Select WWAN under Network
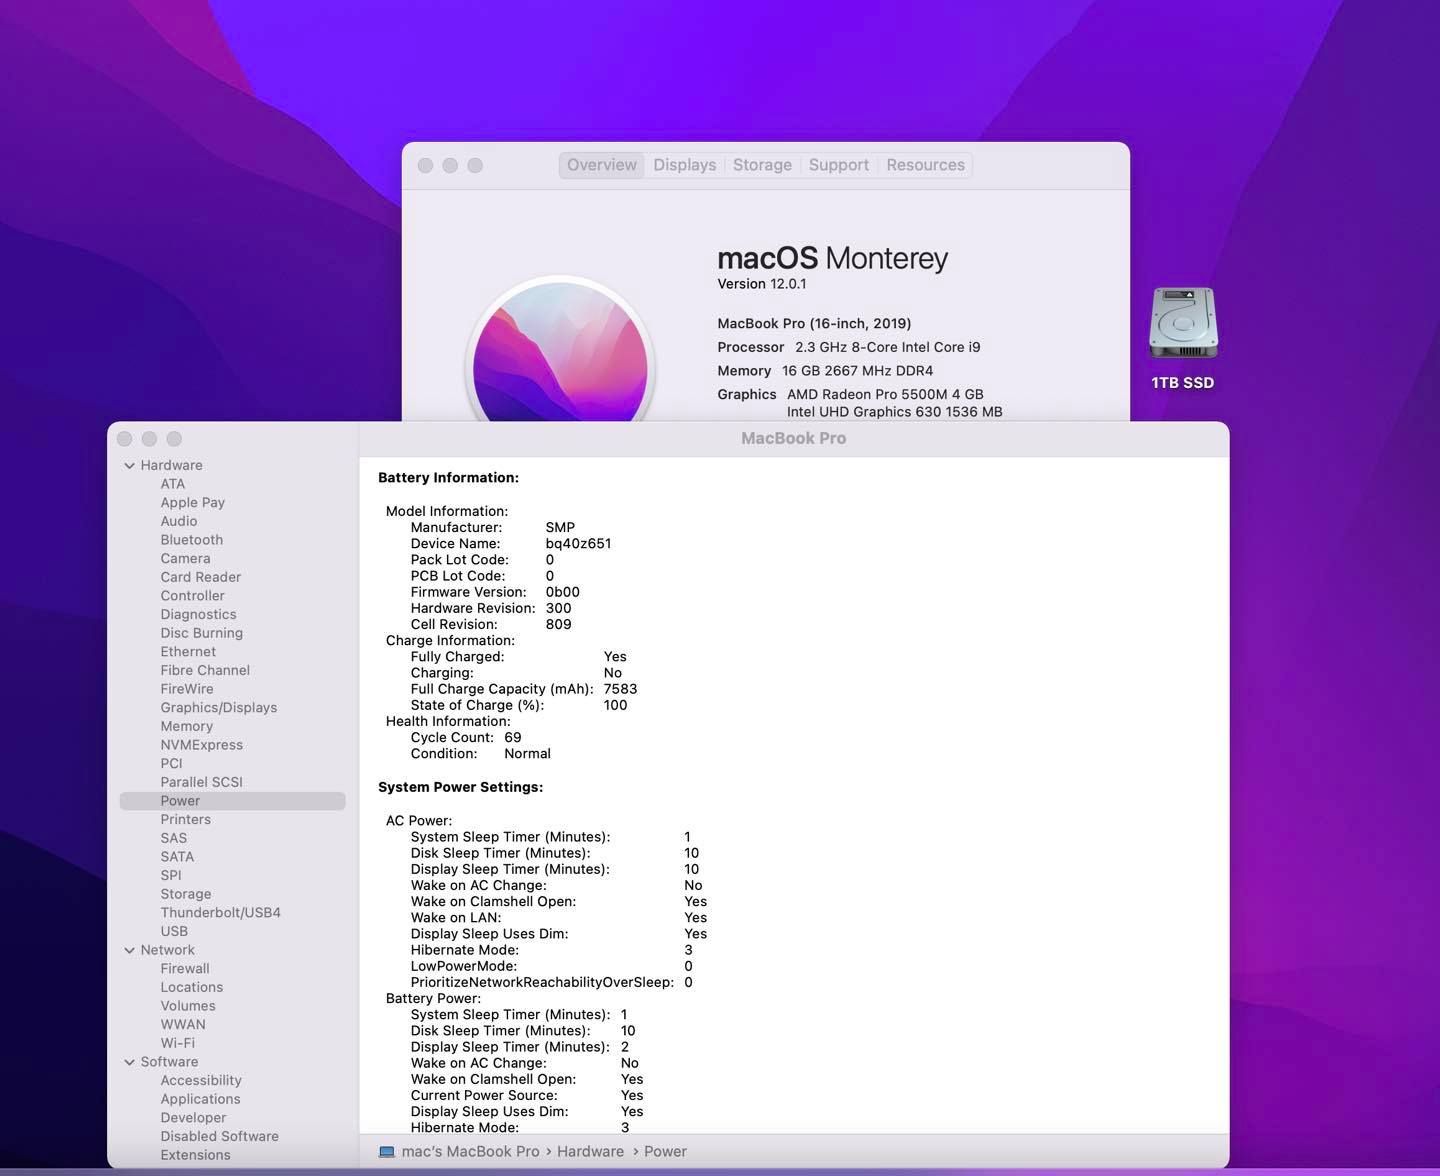Screen dimensions: 1440x1176 (183, 1025)
